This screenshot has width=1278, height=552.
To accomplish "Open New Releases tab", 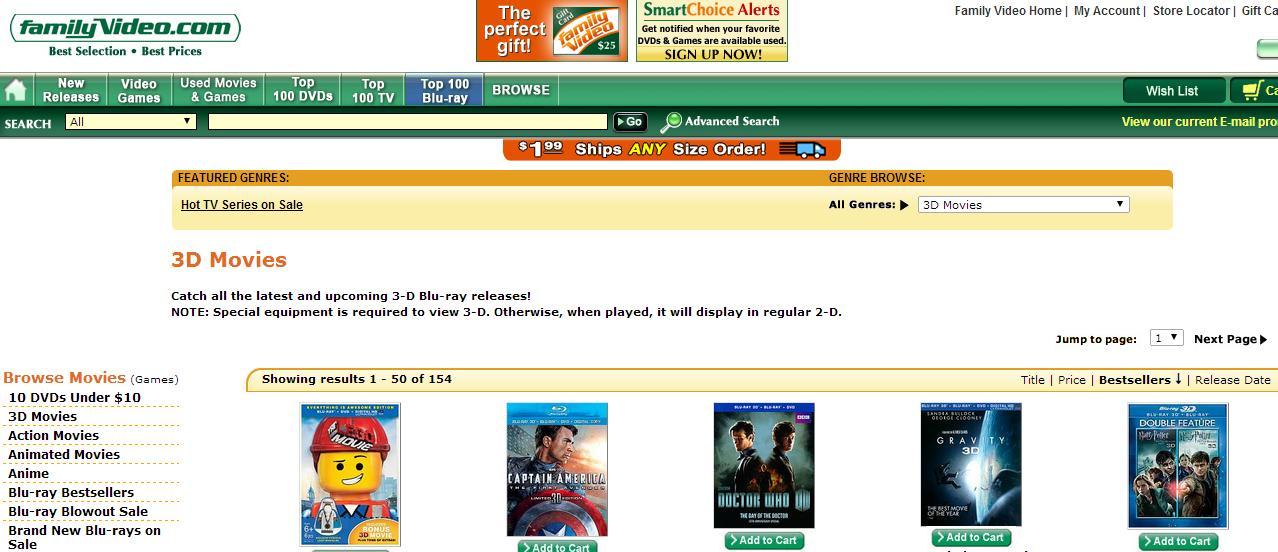I will 70,90.
